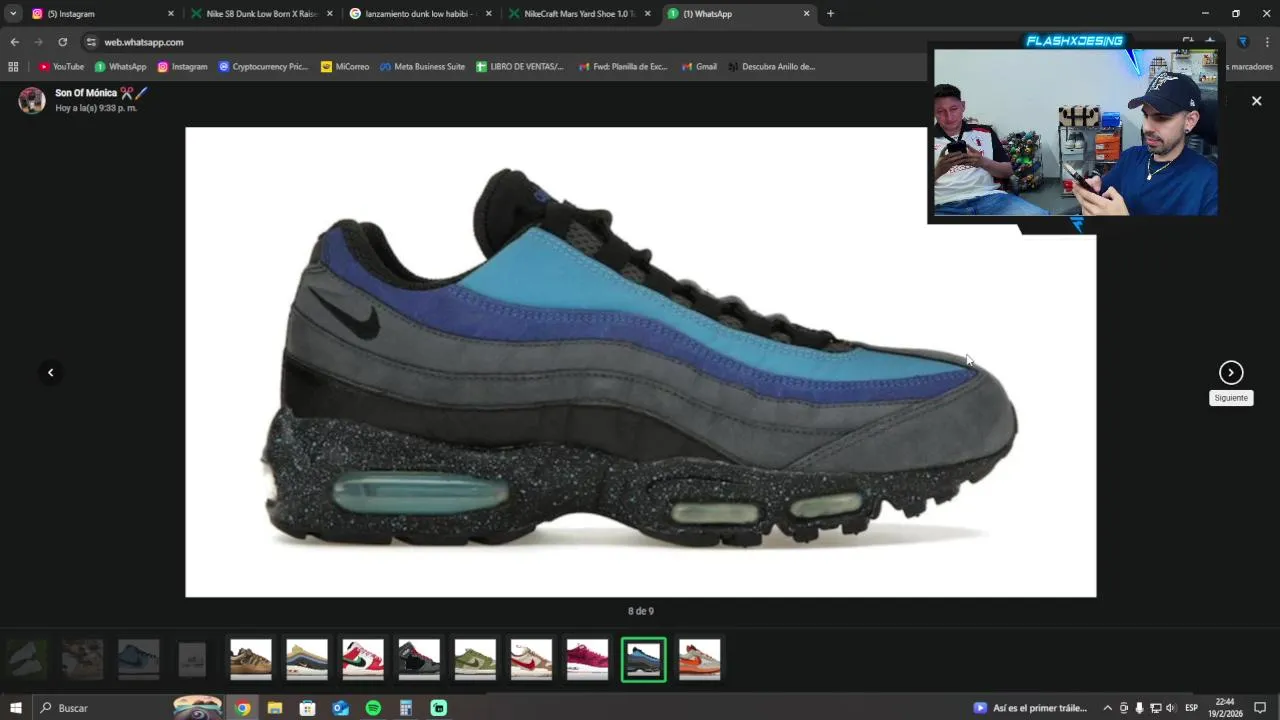Click the Buscar taskbar search box
Screen dimensions: 1280x720
130,708
